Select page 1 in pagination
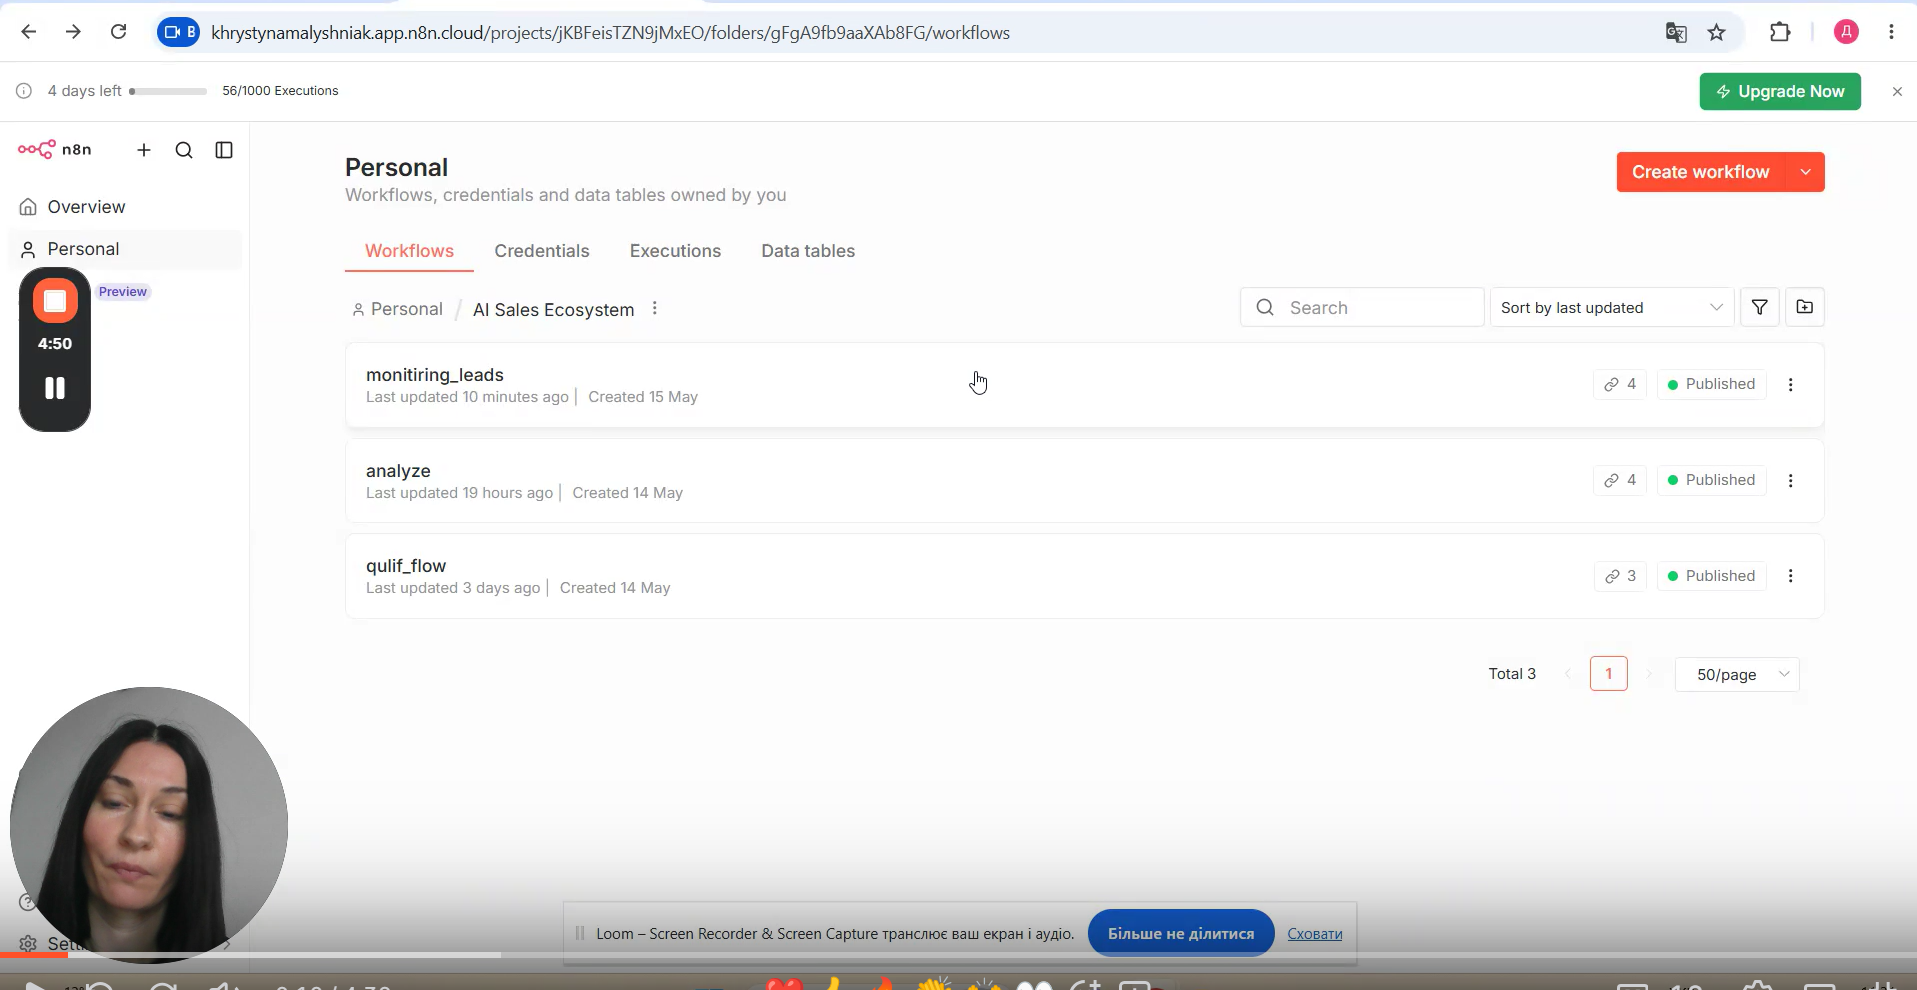 click(1609, 674)
